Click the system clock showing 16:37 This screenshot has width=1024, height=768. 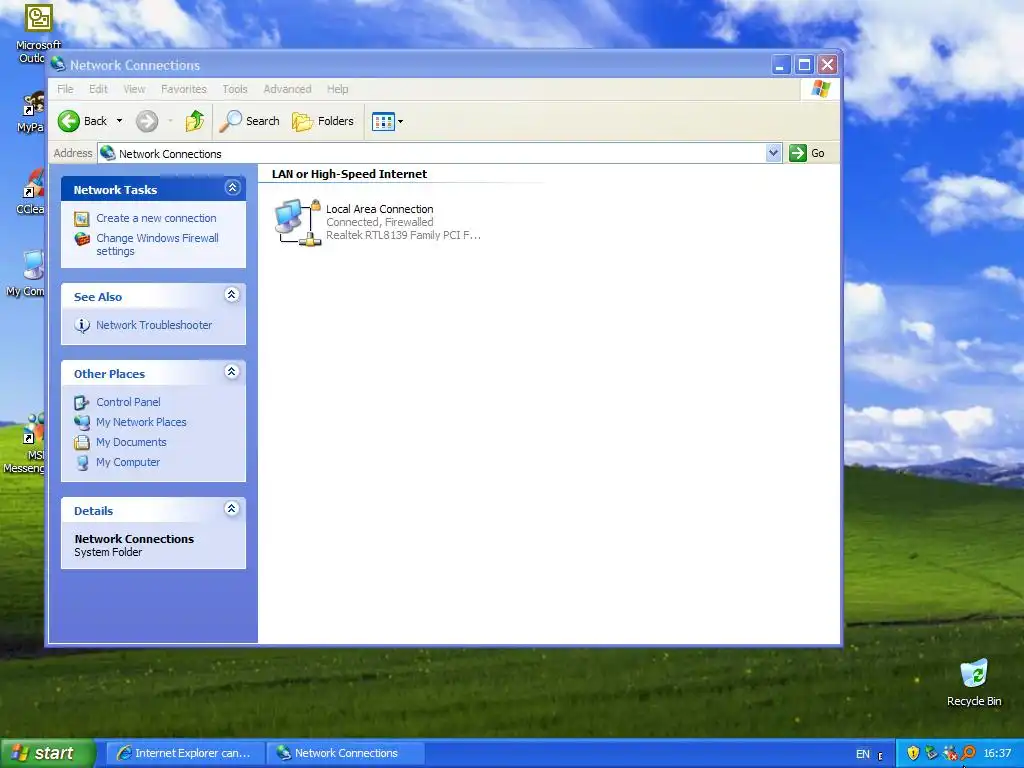tap(997, 754)
